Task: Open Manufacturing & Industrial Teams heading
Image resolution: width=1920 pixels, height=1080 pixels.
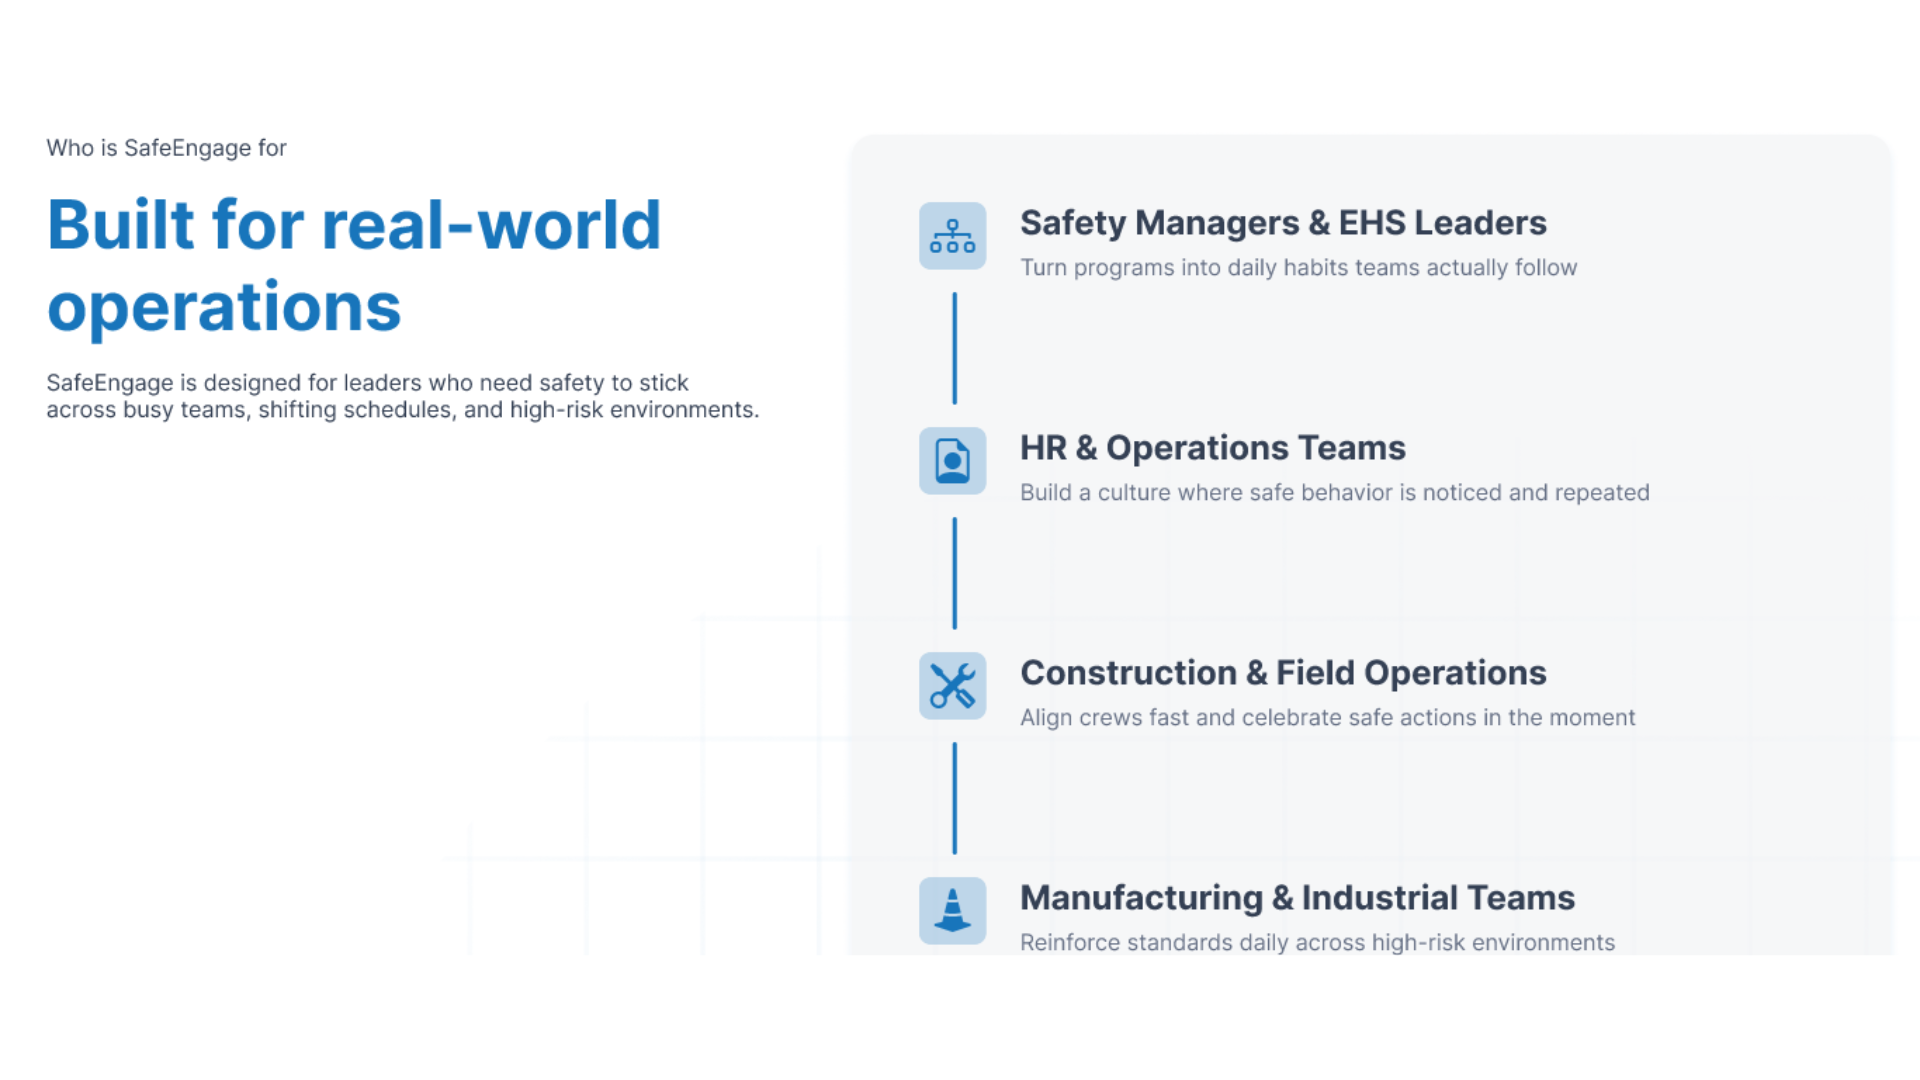Action: click(x=1296, y=898)
